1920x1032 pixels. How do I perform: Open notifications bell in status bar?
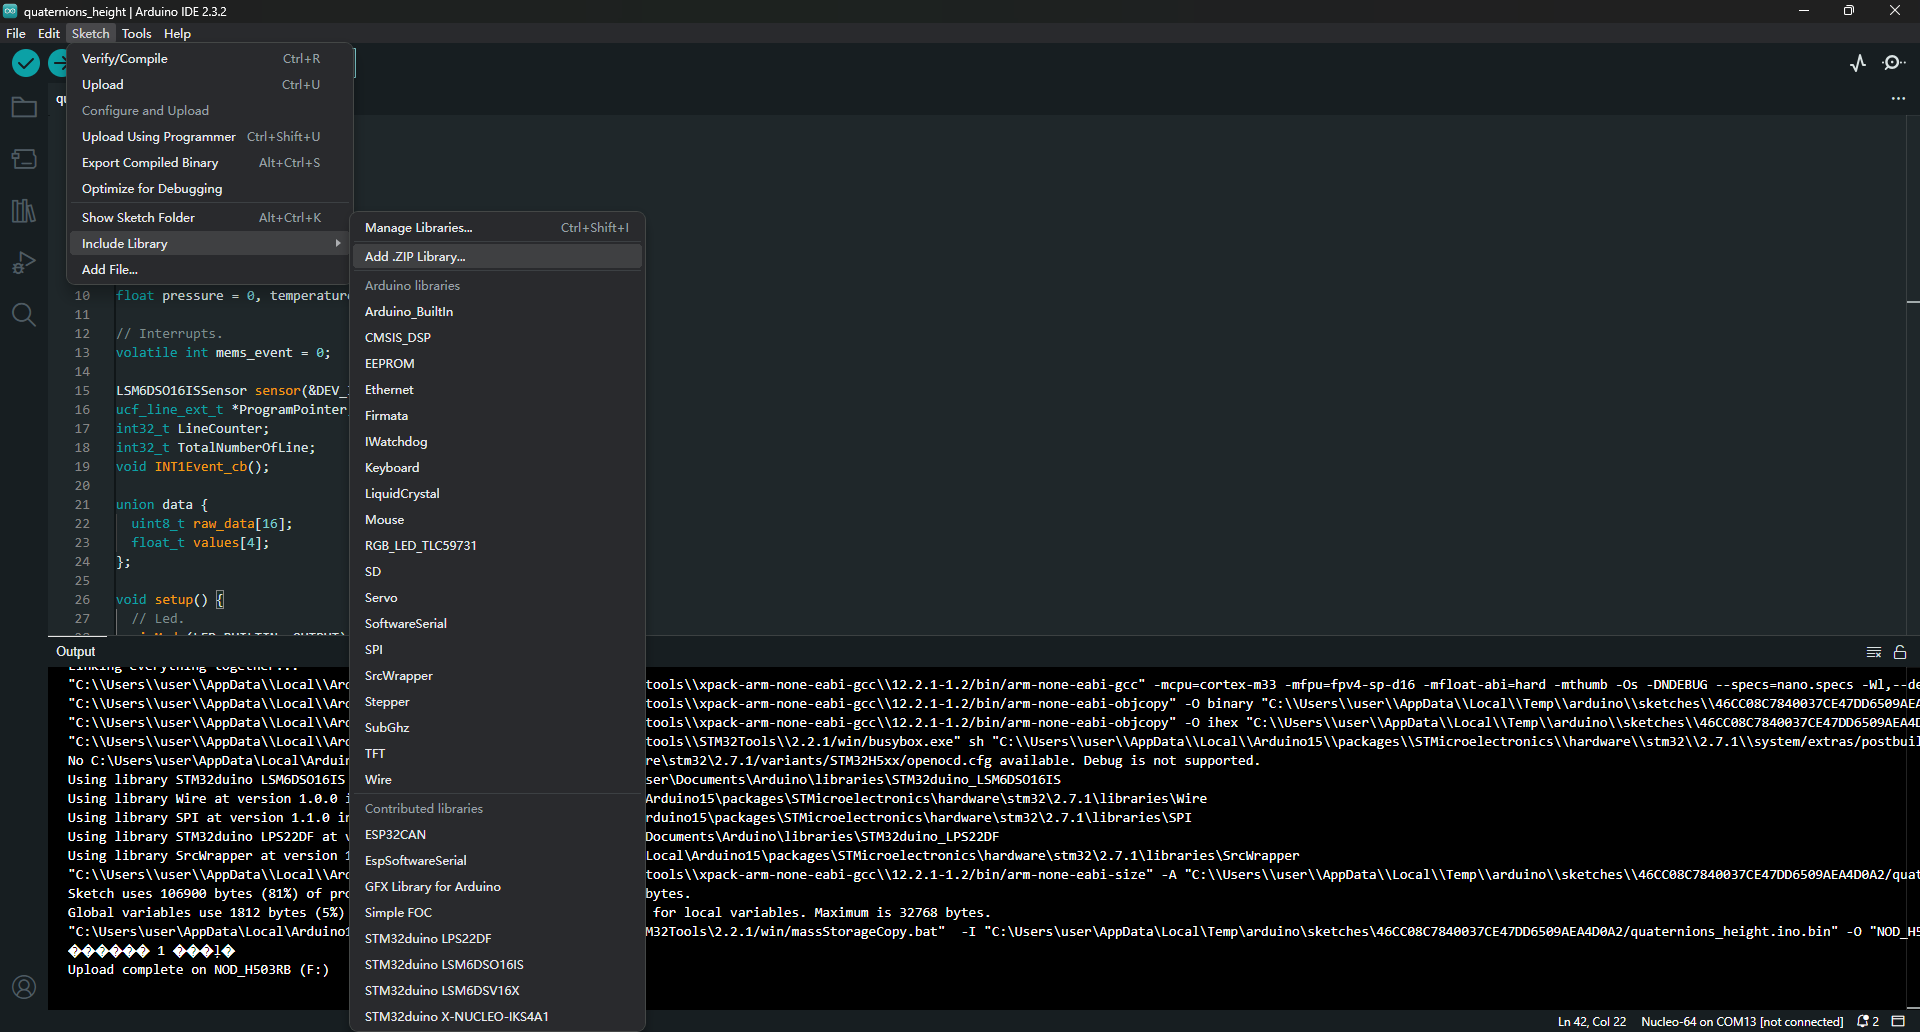click(x=1867, y=1021)
